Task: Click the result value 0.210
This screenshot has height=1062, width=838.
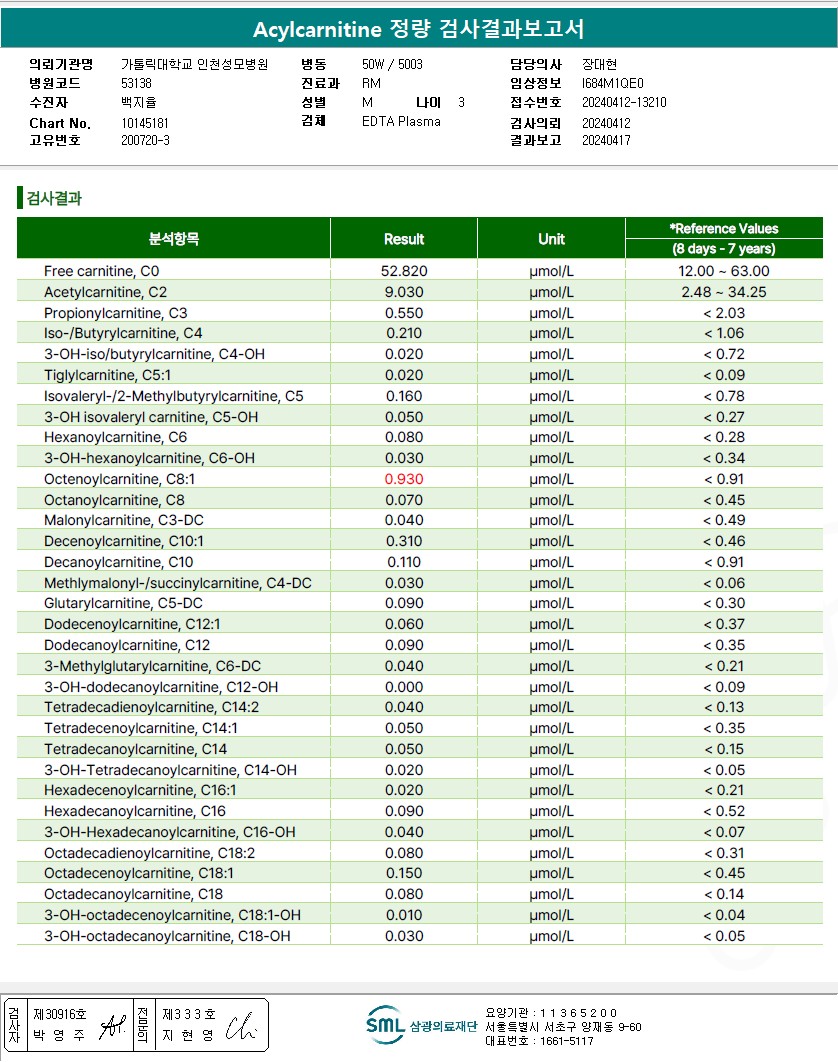Action: pos(404,333)
